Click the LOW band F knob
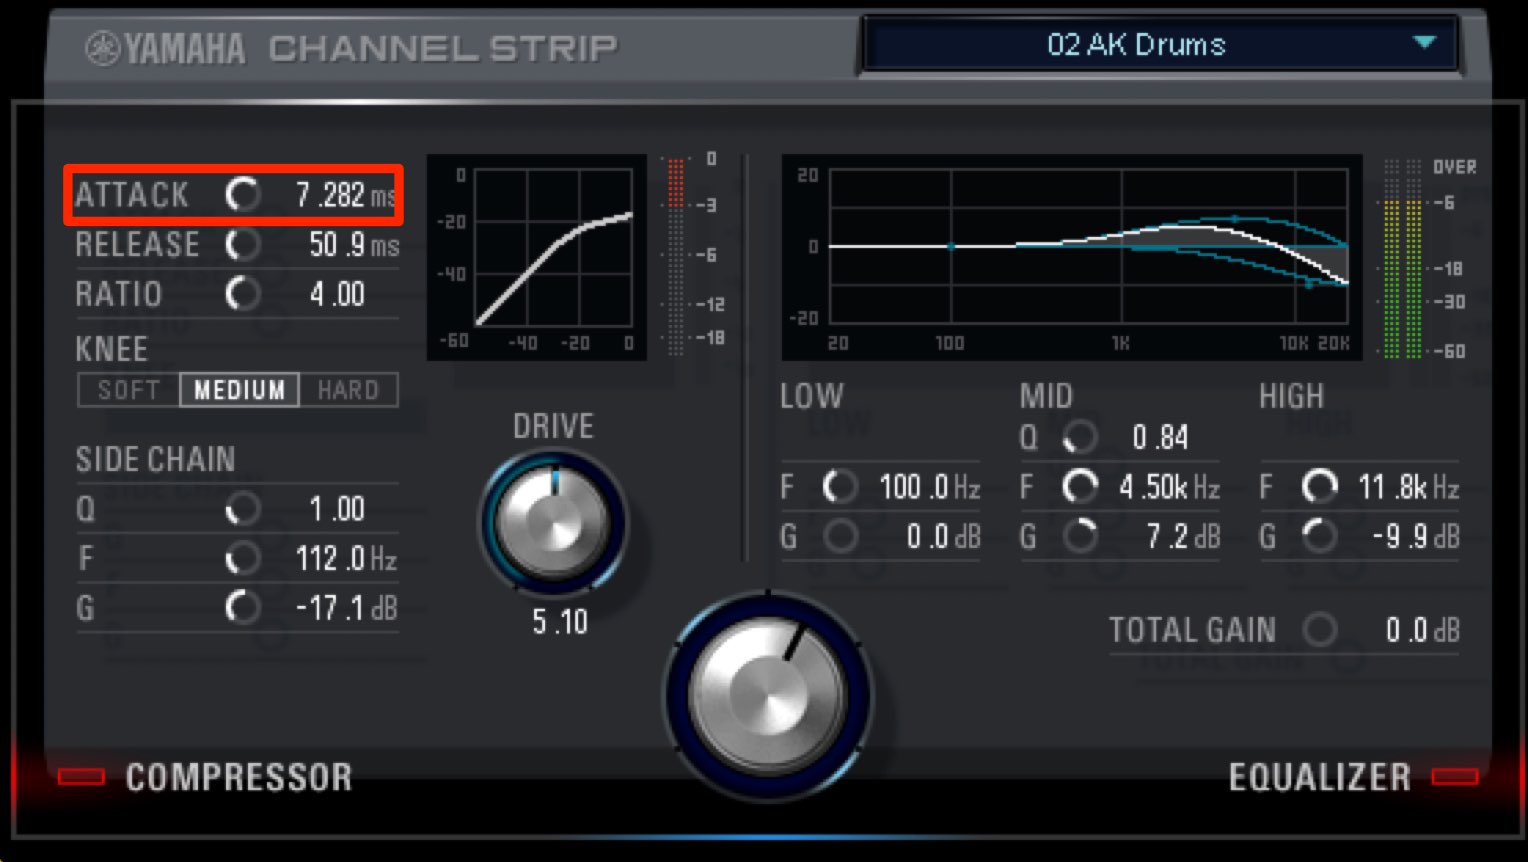 [840, 487]
